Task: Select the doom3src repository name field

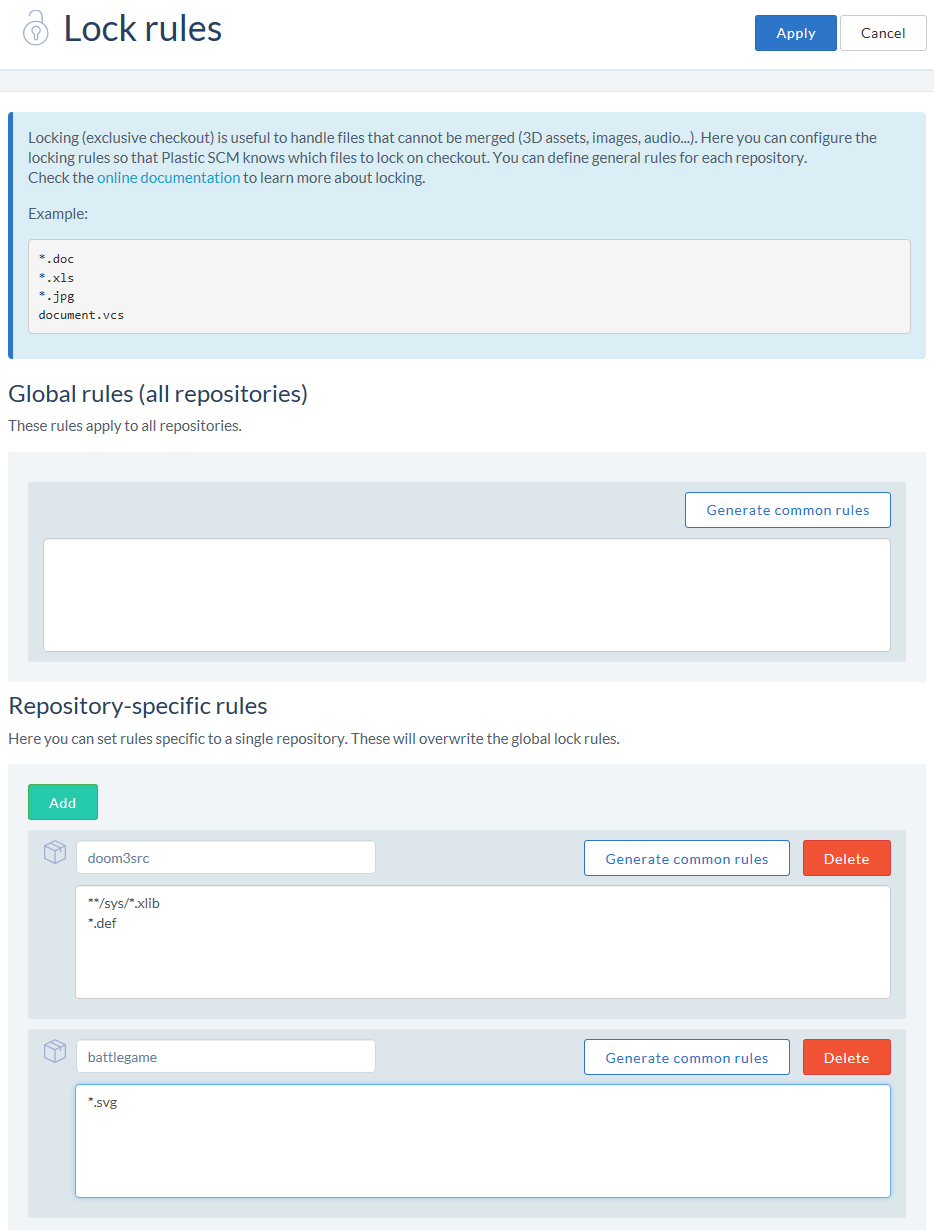Action: click(x=226, y=858)
